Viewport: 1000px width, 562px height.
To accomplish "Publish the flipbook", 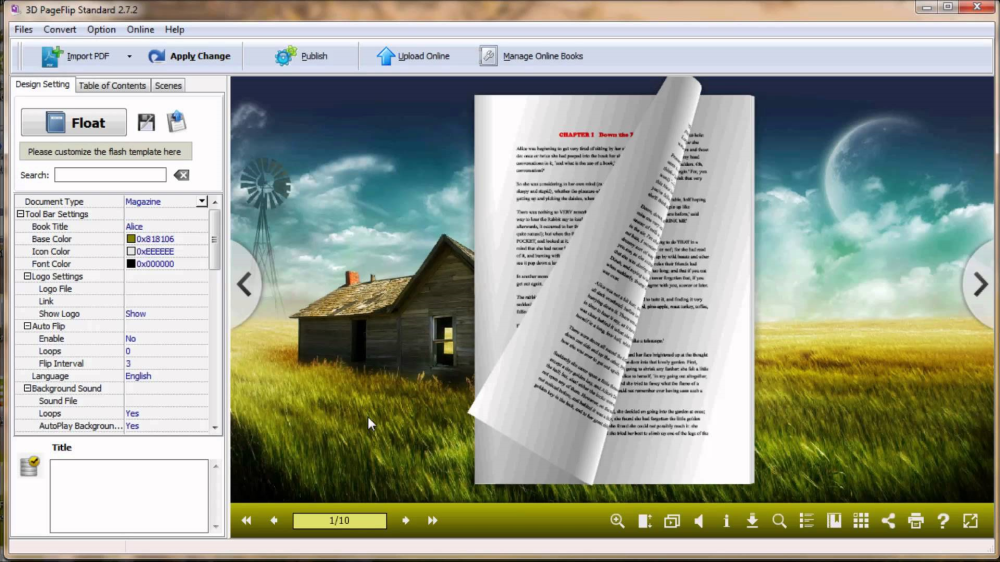I will (301, 56).
